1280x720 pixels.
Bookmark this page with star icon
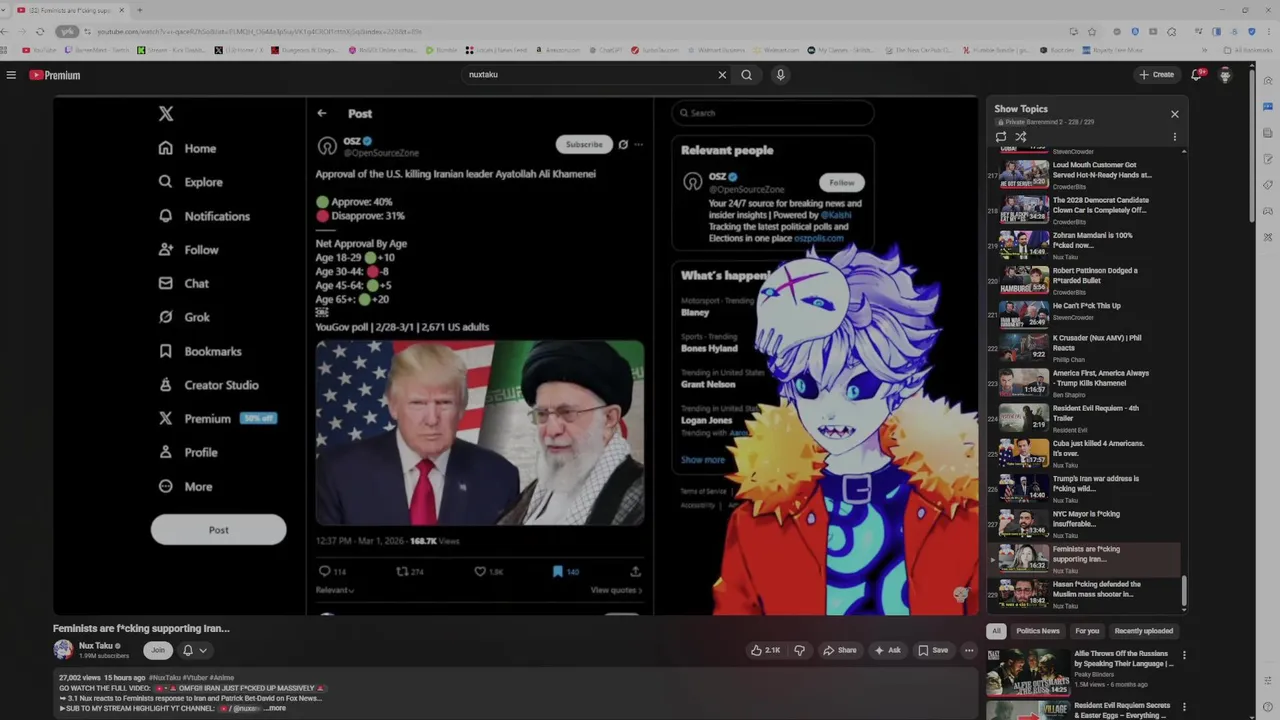click(1092, 31)
